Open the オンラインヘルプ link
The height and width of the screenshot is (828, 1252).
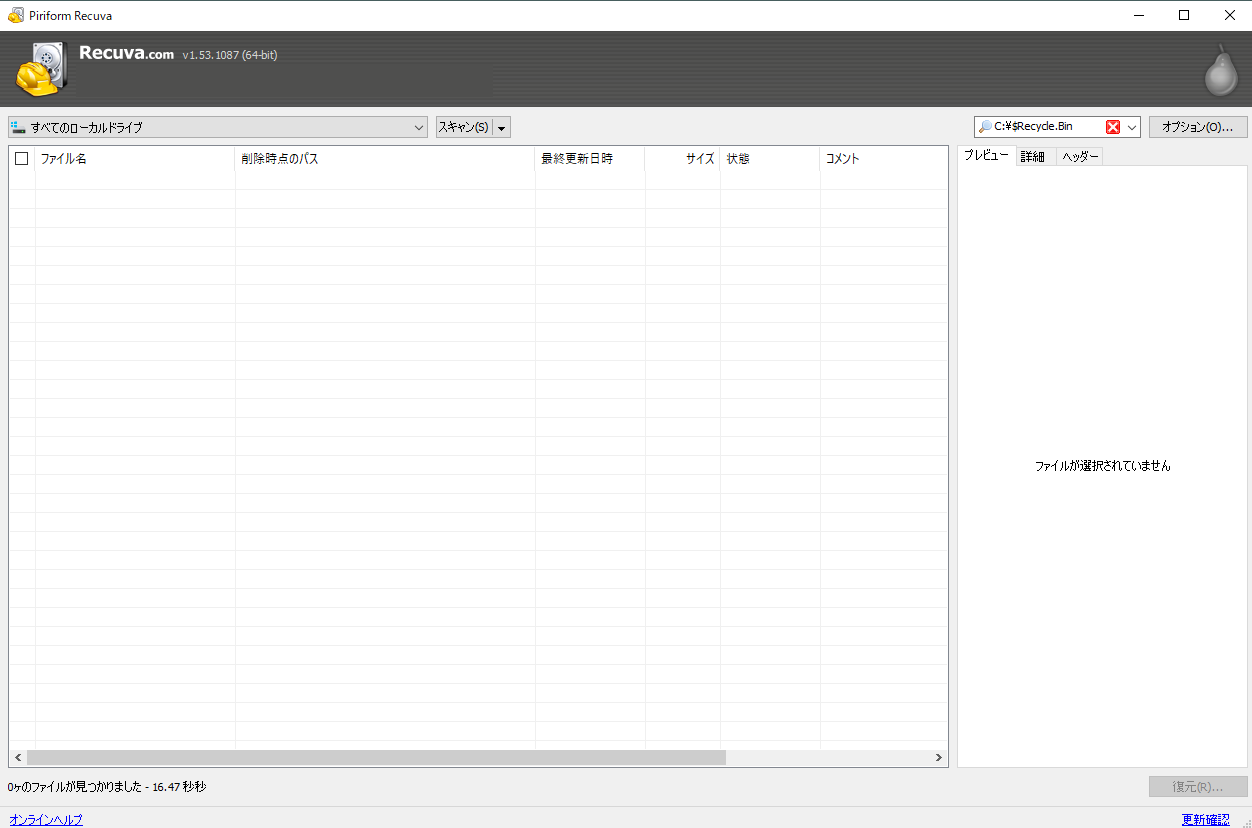pyautogui.click(x=46, y=820)
